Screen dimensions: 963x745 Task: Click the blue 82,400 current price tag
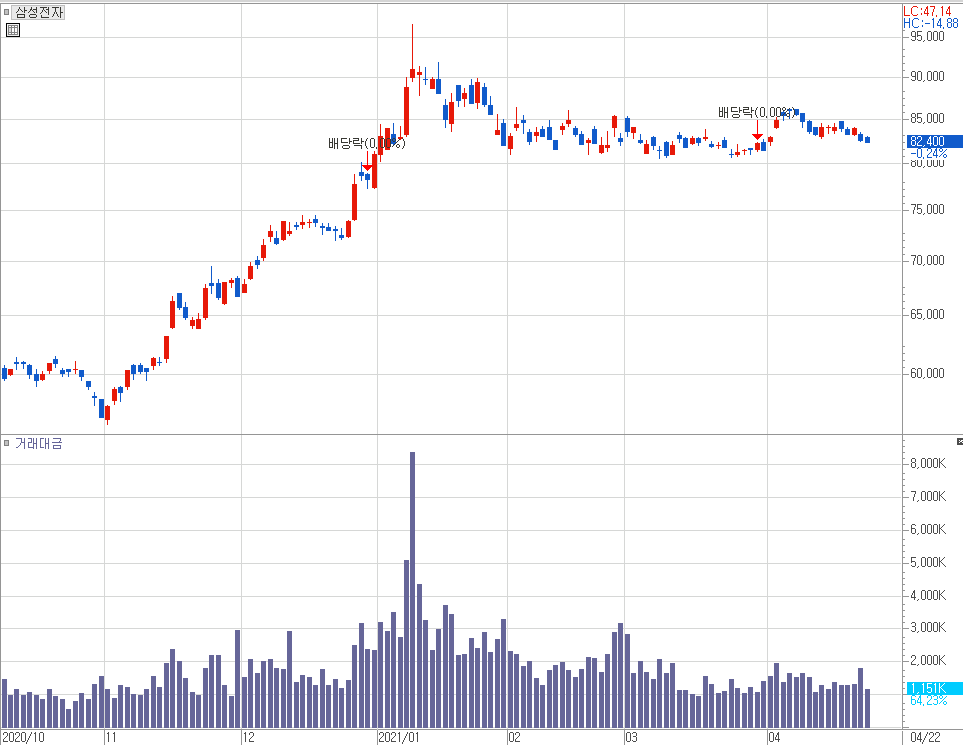pos(927,141)
